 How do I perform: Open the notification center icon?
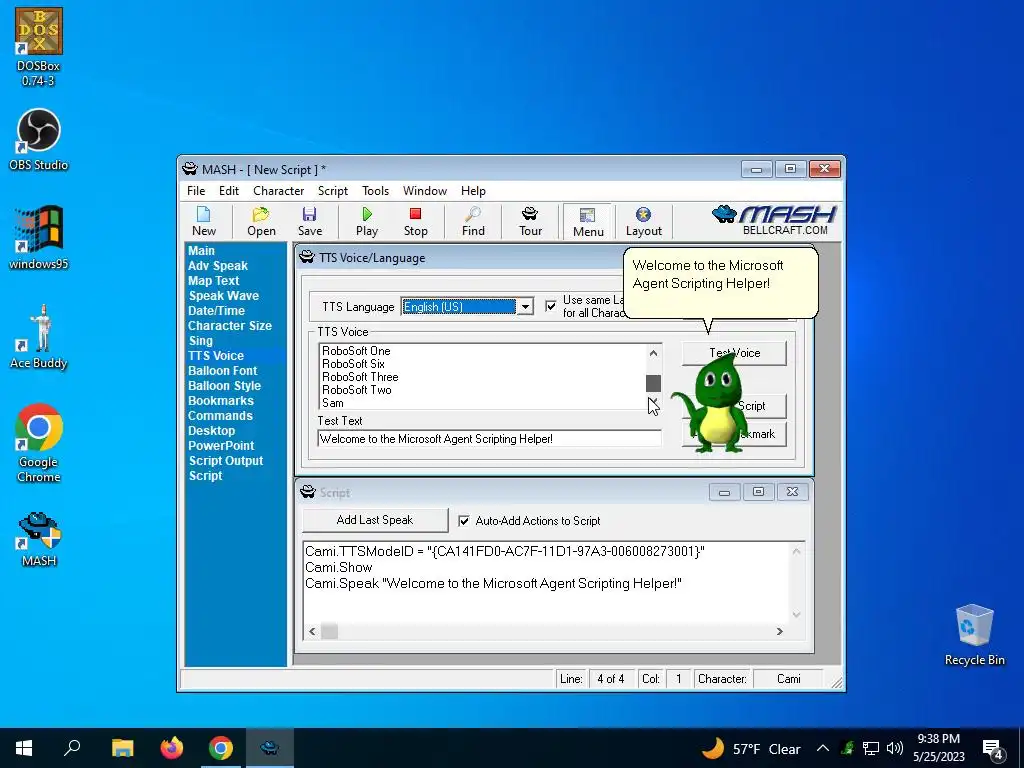tap(992, 749)
